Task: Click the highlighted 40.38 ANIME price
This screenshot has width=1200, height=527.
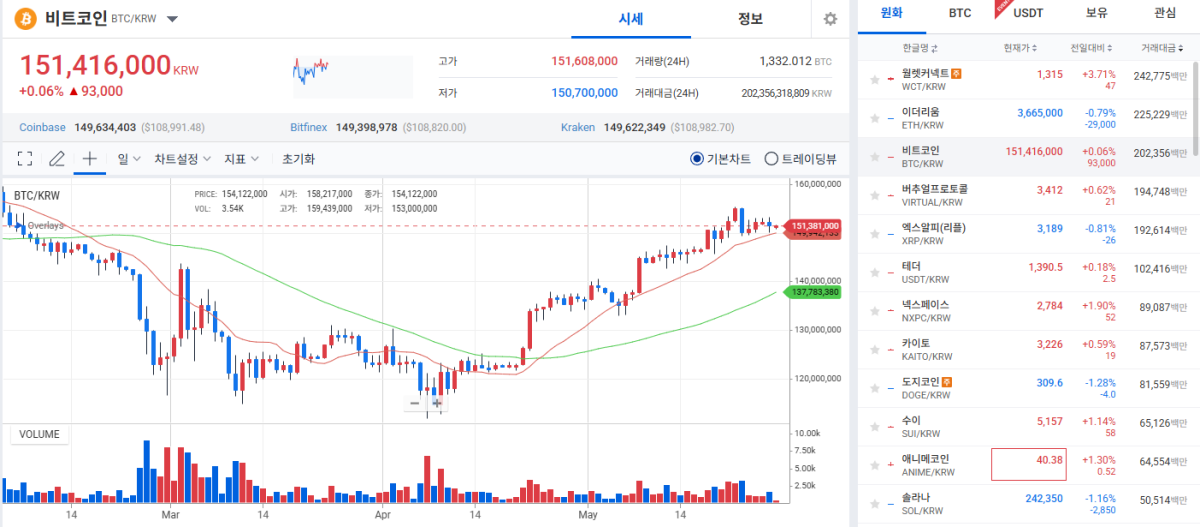Action: (x=1030, y=465)
